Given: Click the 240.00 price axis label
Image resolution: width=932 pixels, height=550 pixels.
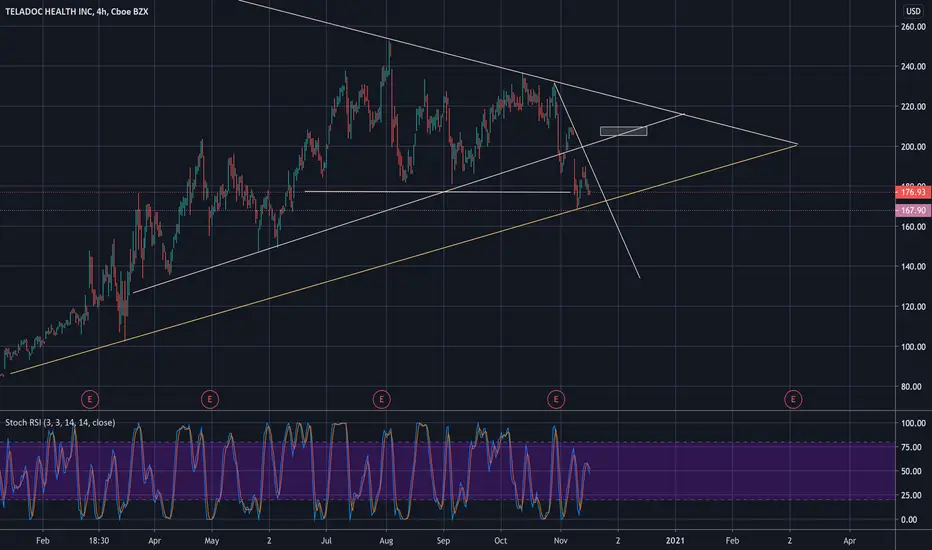Looking at the screenshot, I should [x=913, y=67].
